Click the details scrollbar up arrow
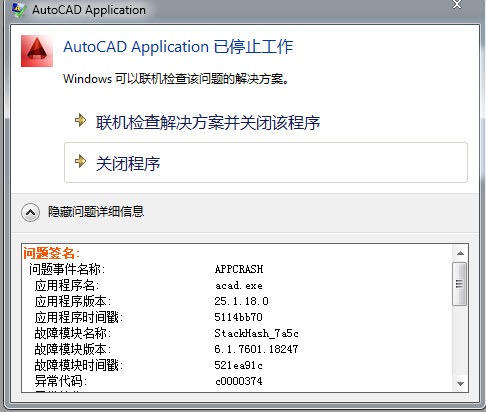 click(x=460, y=253)
